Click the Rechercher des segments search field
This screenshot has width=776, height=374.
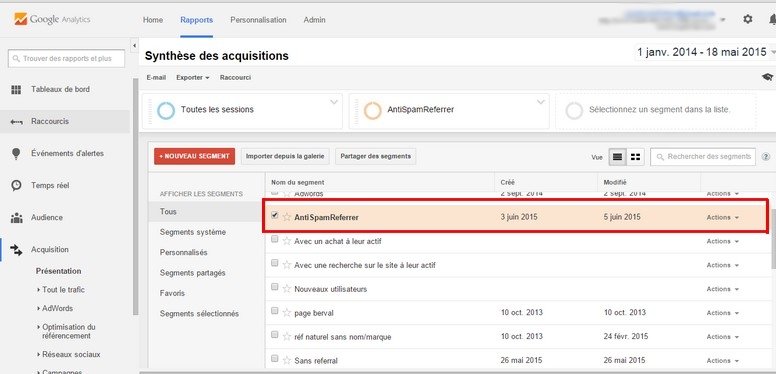click(x=703, y=157)
